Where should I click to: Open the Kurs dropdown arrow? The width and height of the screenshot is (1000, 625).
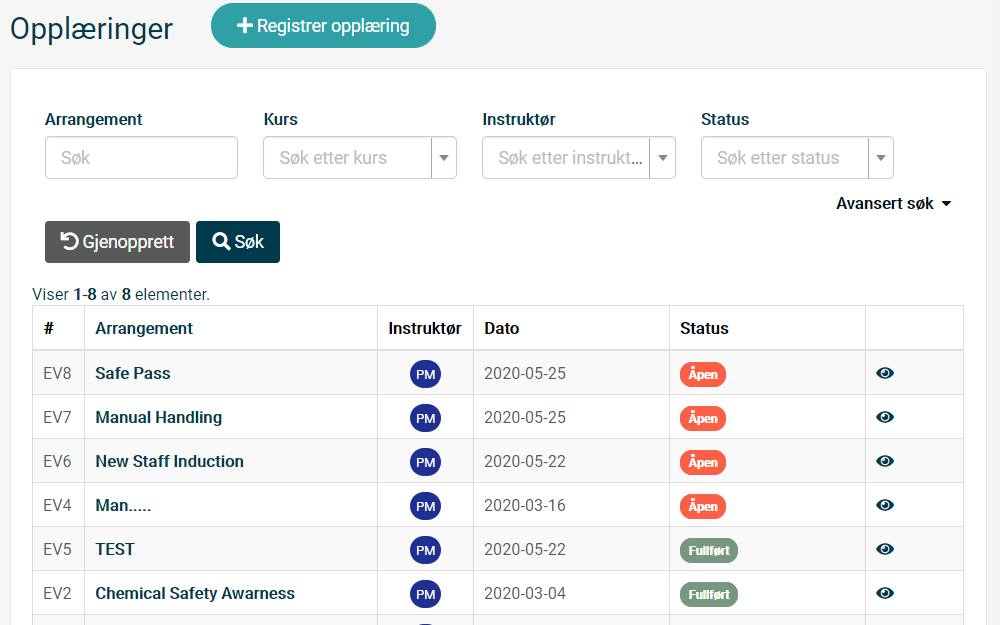click(444, 158)
